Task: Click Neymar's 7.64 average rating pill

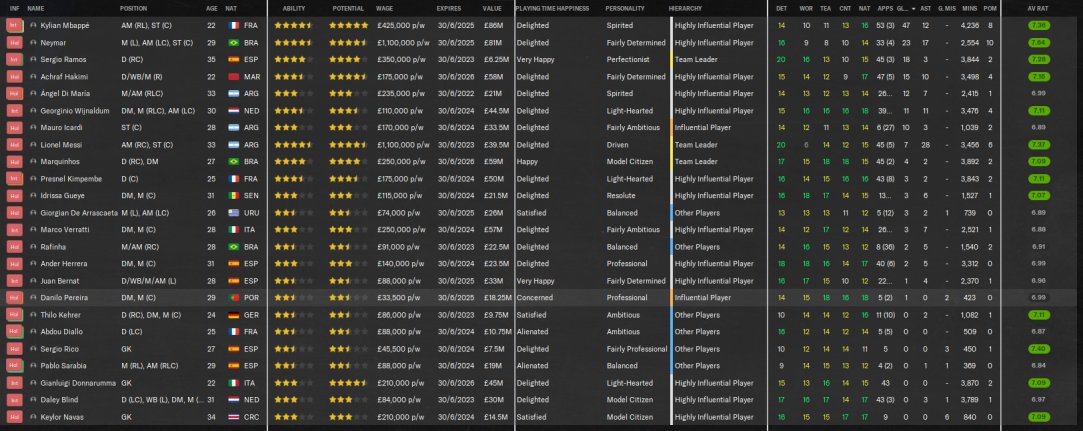Action: [x=1038, y=42]
